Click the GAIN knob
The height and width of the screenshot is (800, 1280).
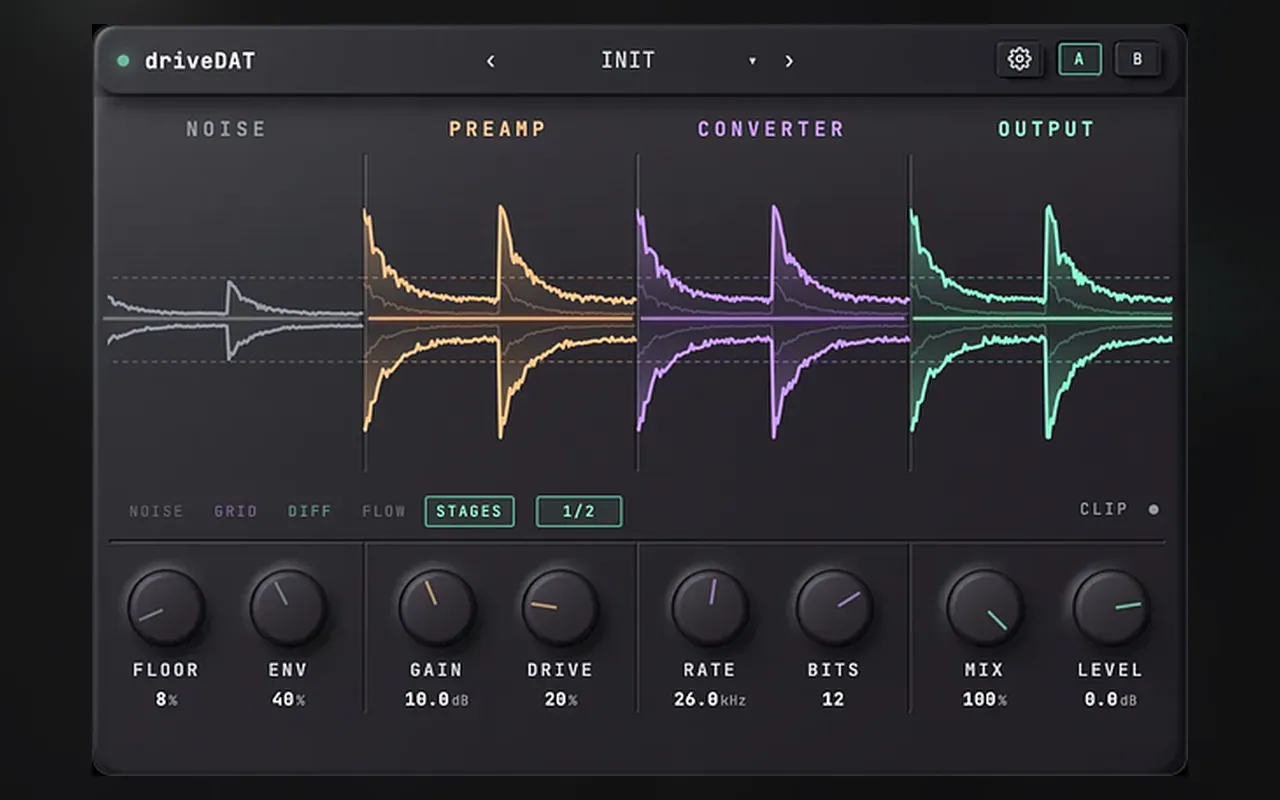click(x=437, y=608)
